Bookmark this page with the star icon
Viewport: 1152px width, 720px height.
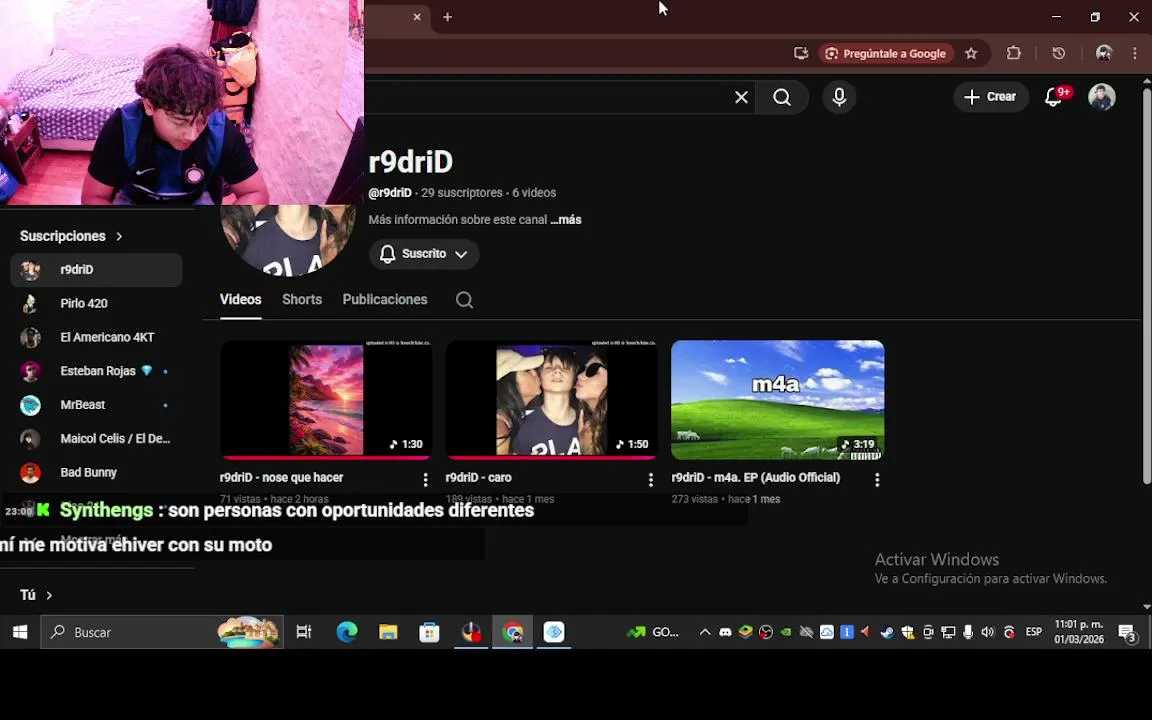(x=971, y=53)
